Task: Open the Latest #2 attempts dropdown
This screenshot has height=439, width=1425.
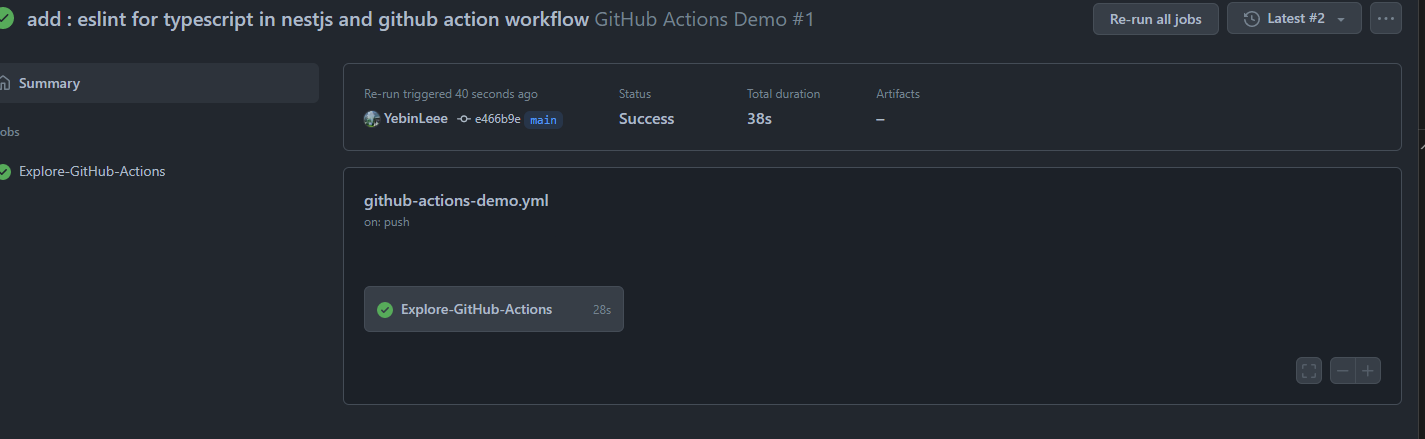Action: 1294,19
